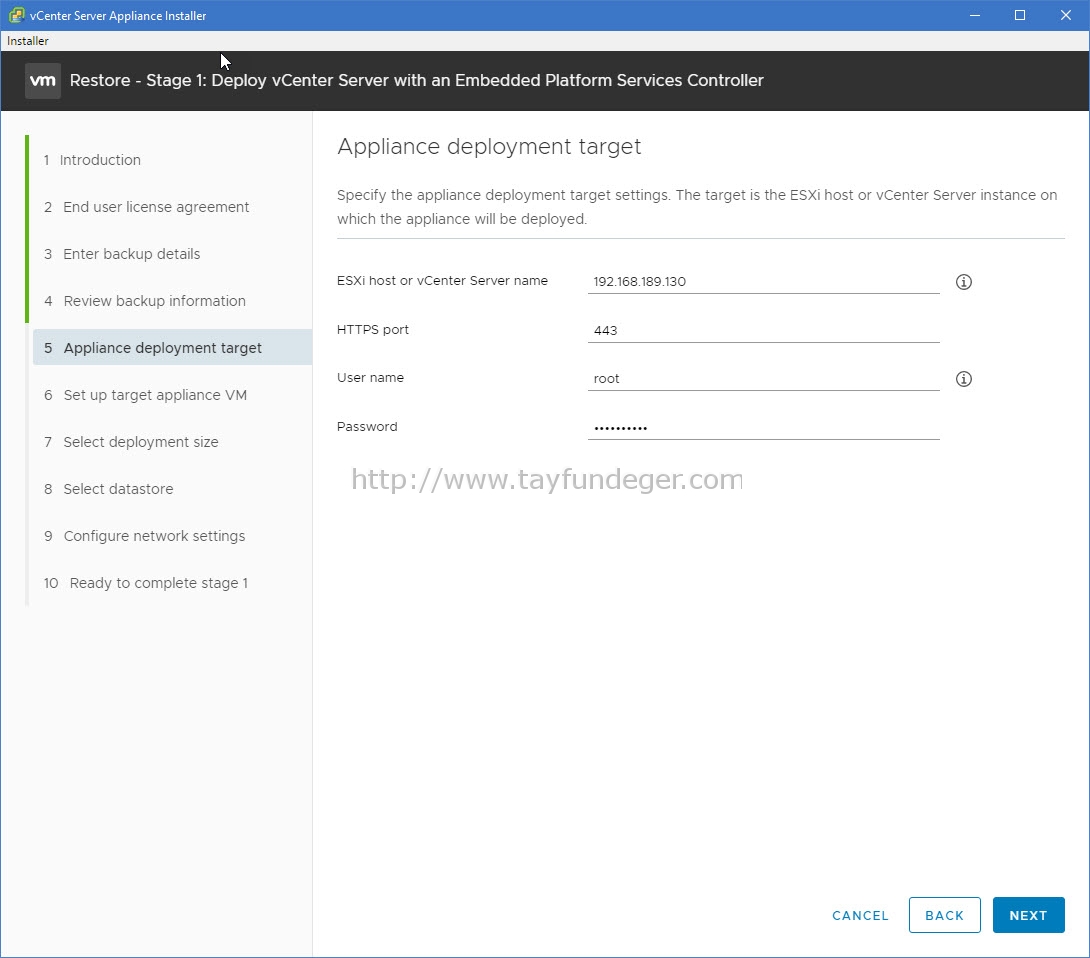Maximize the installer window

(1020, 15)
